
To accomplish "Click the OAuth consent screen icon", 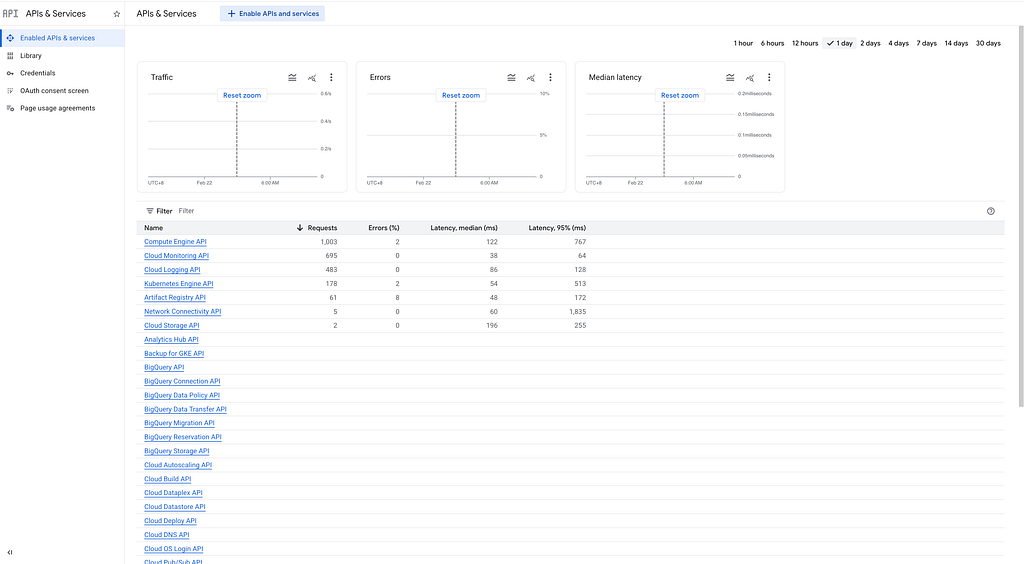I will click(x=10, y=91).
